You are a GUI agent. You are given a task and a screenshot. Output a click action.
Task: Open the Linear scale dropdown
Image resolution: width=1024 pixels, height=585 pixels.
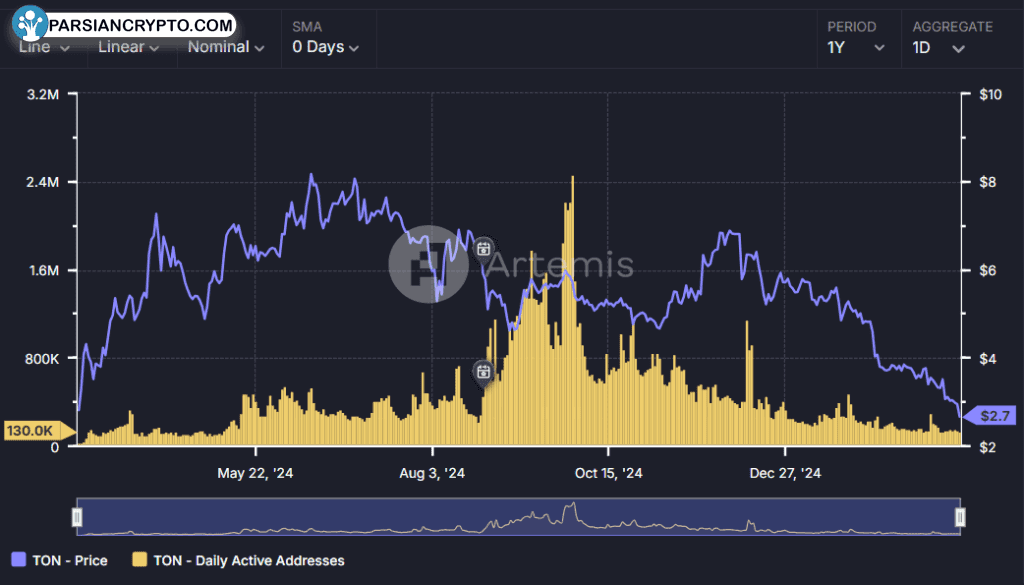129,47
